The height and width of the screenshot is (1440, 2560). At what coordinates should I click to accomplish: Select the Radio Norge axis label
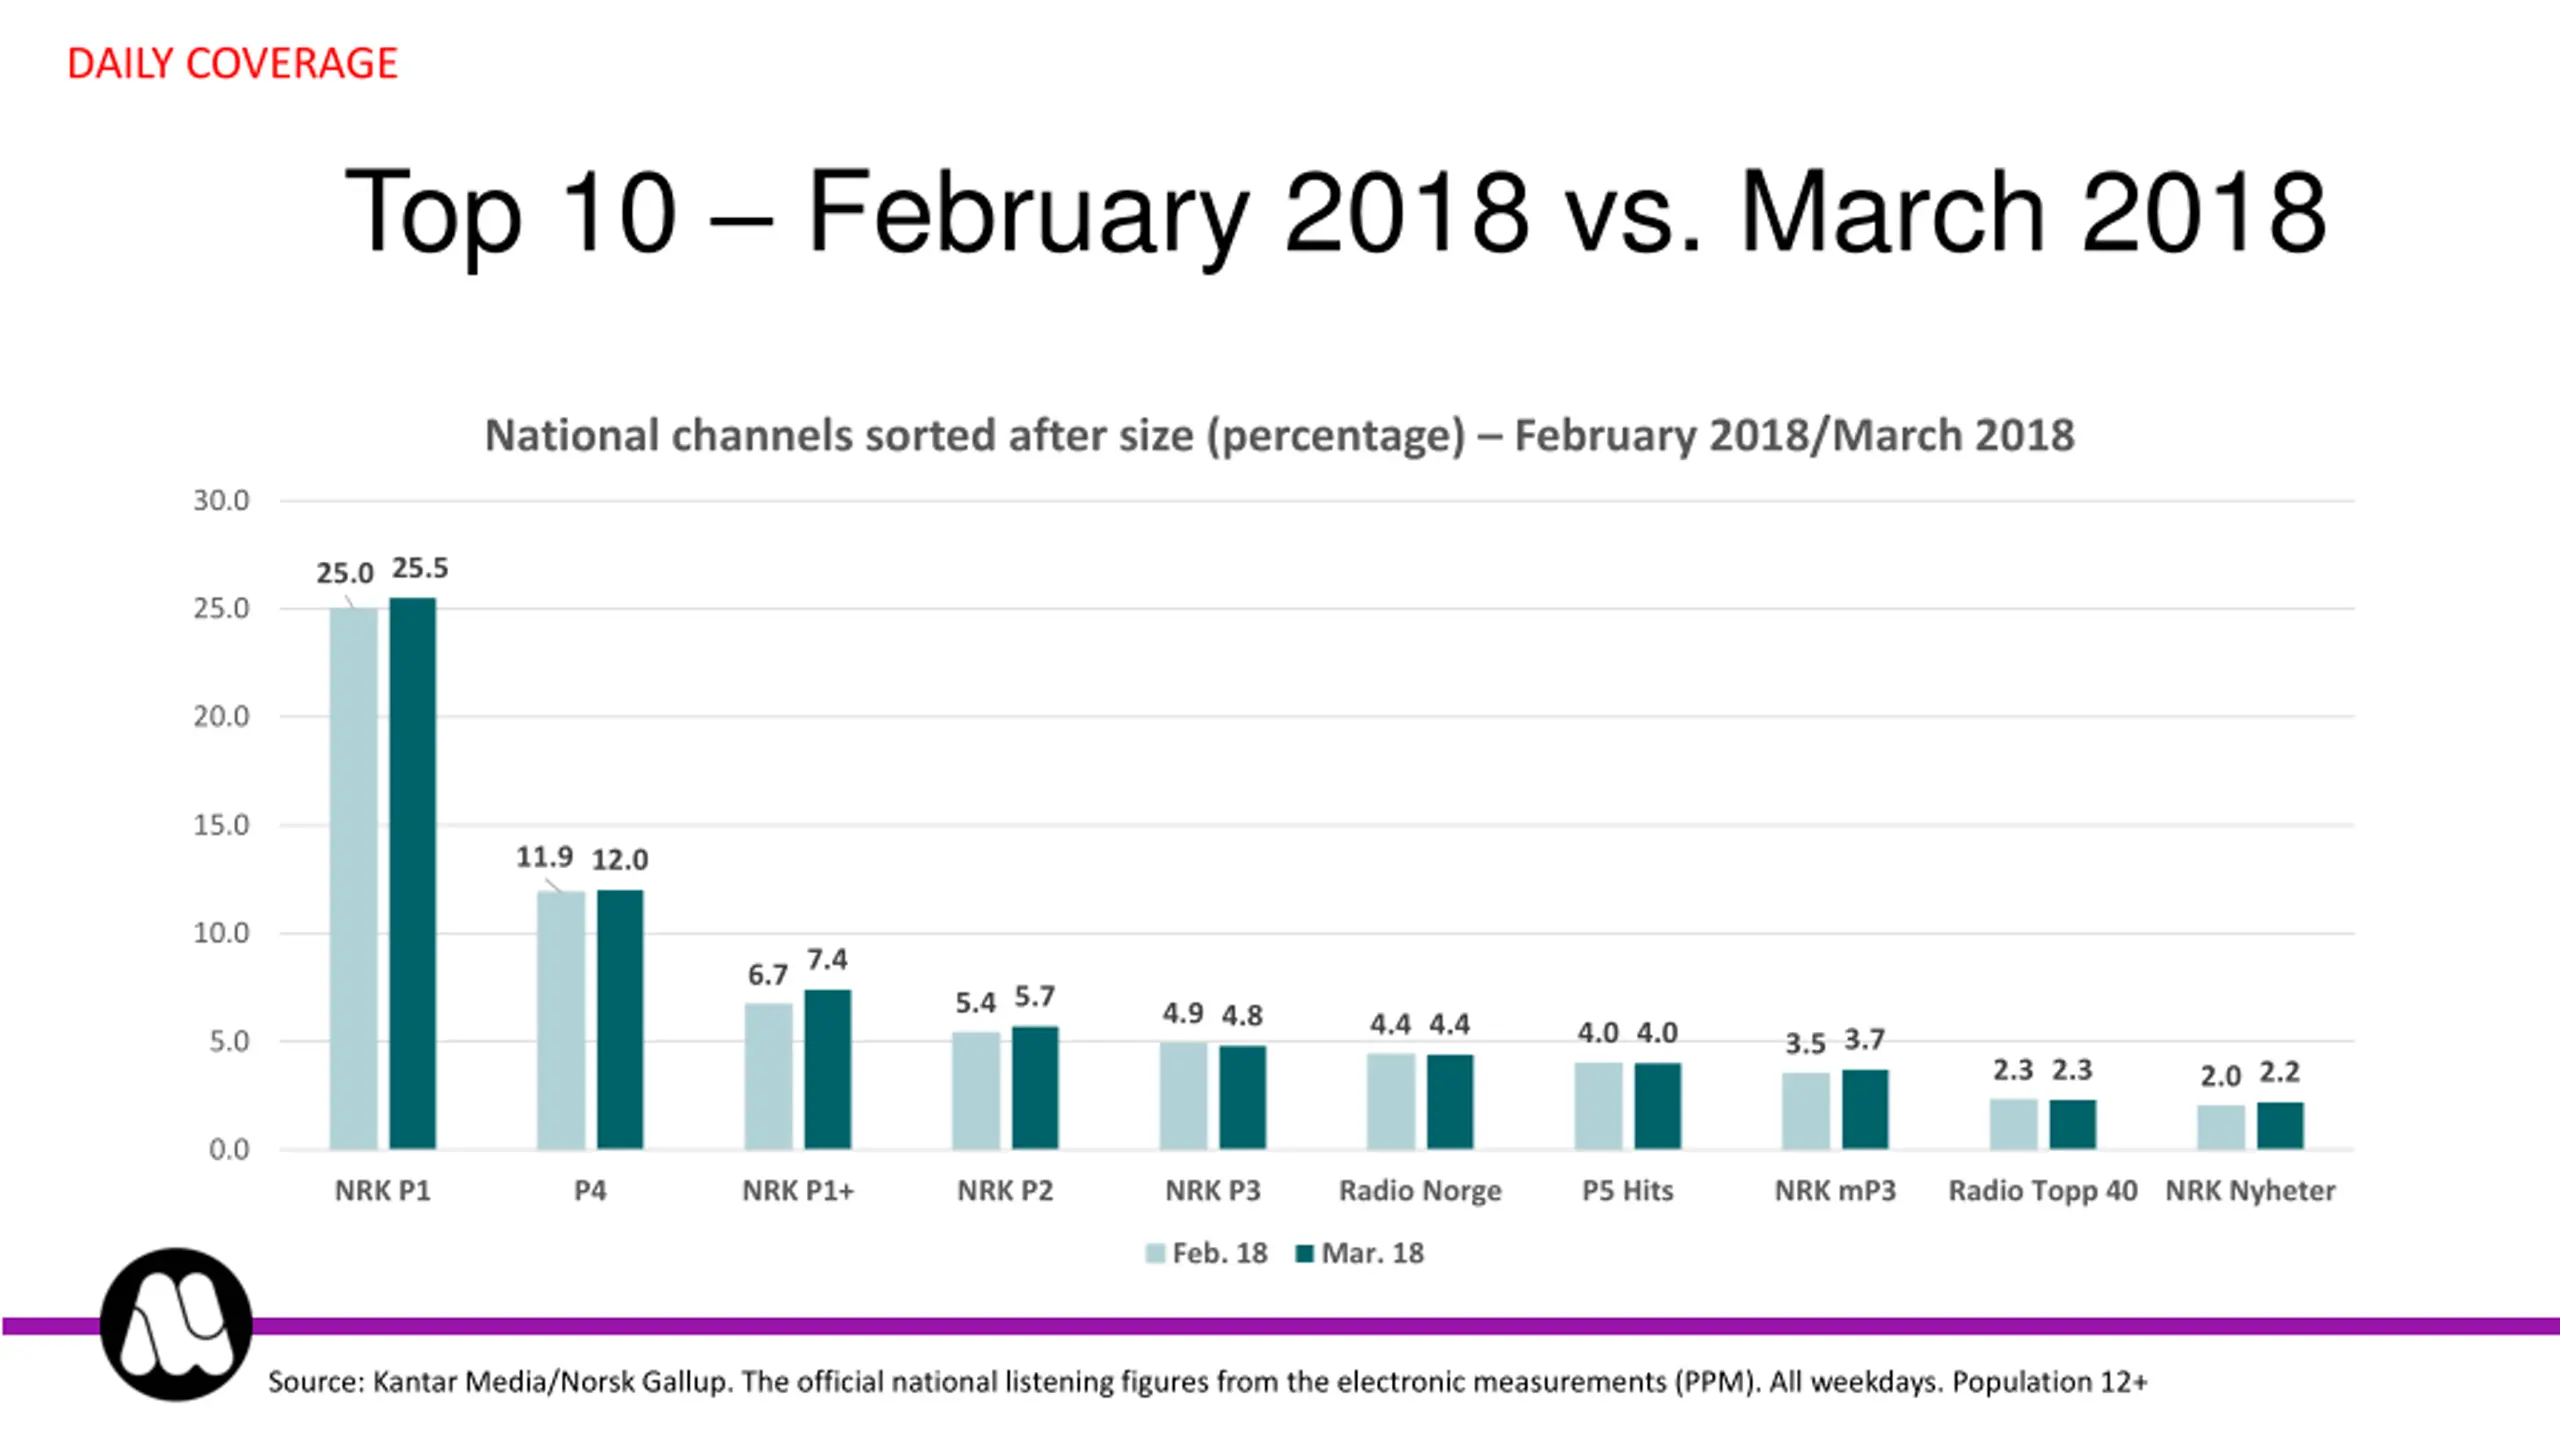click(x=1420, y=1191)
